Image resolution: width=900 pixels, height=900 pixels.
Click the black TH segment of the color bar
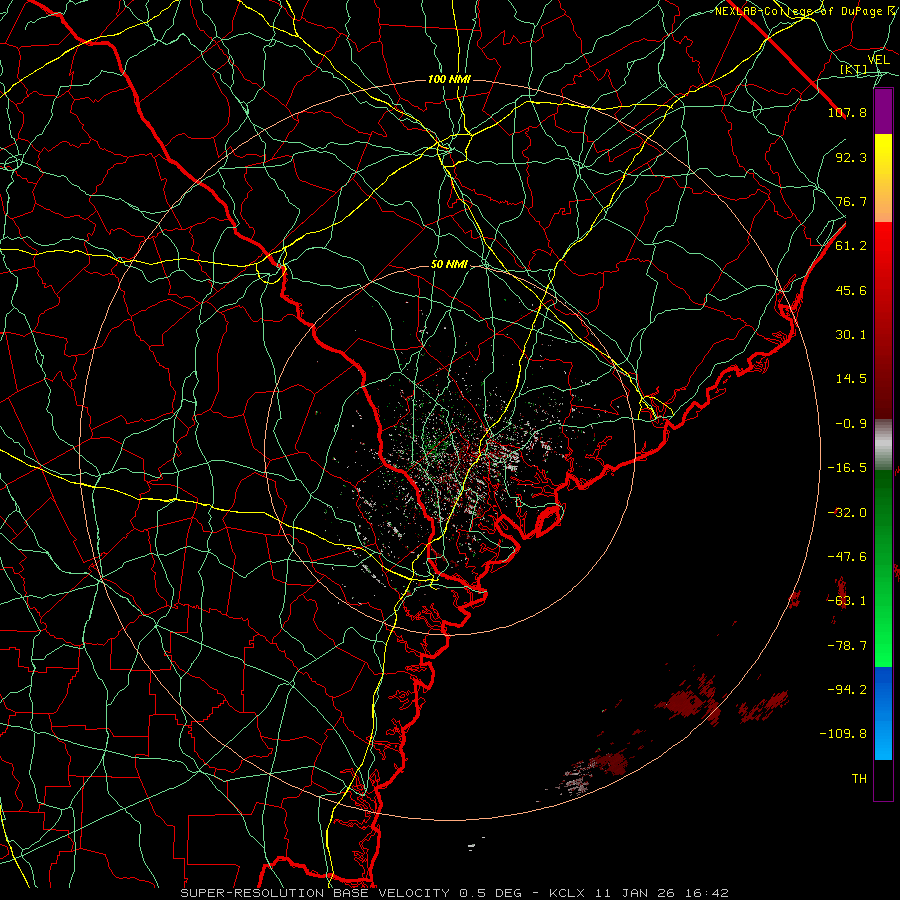(x=883, y=779)
